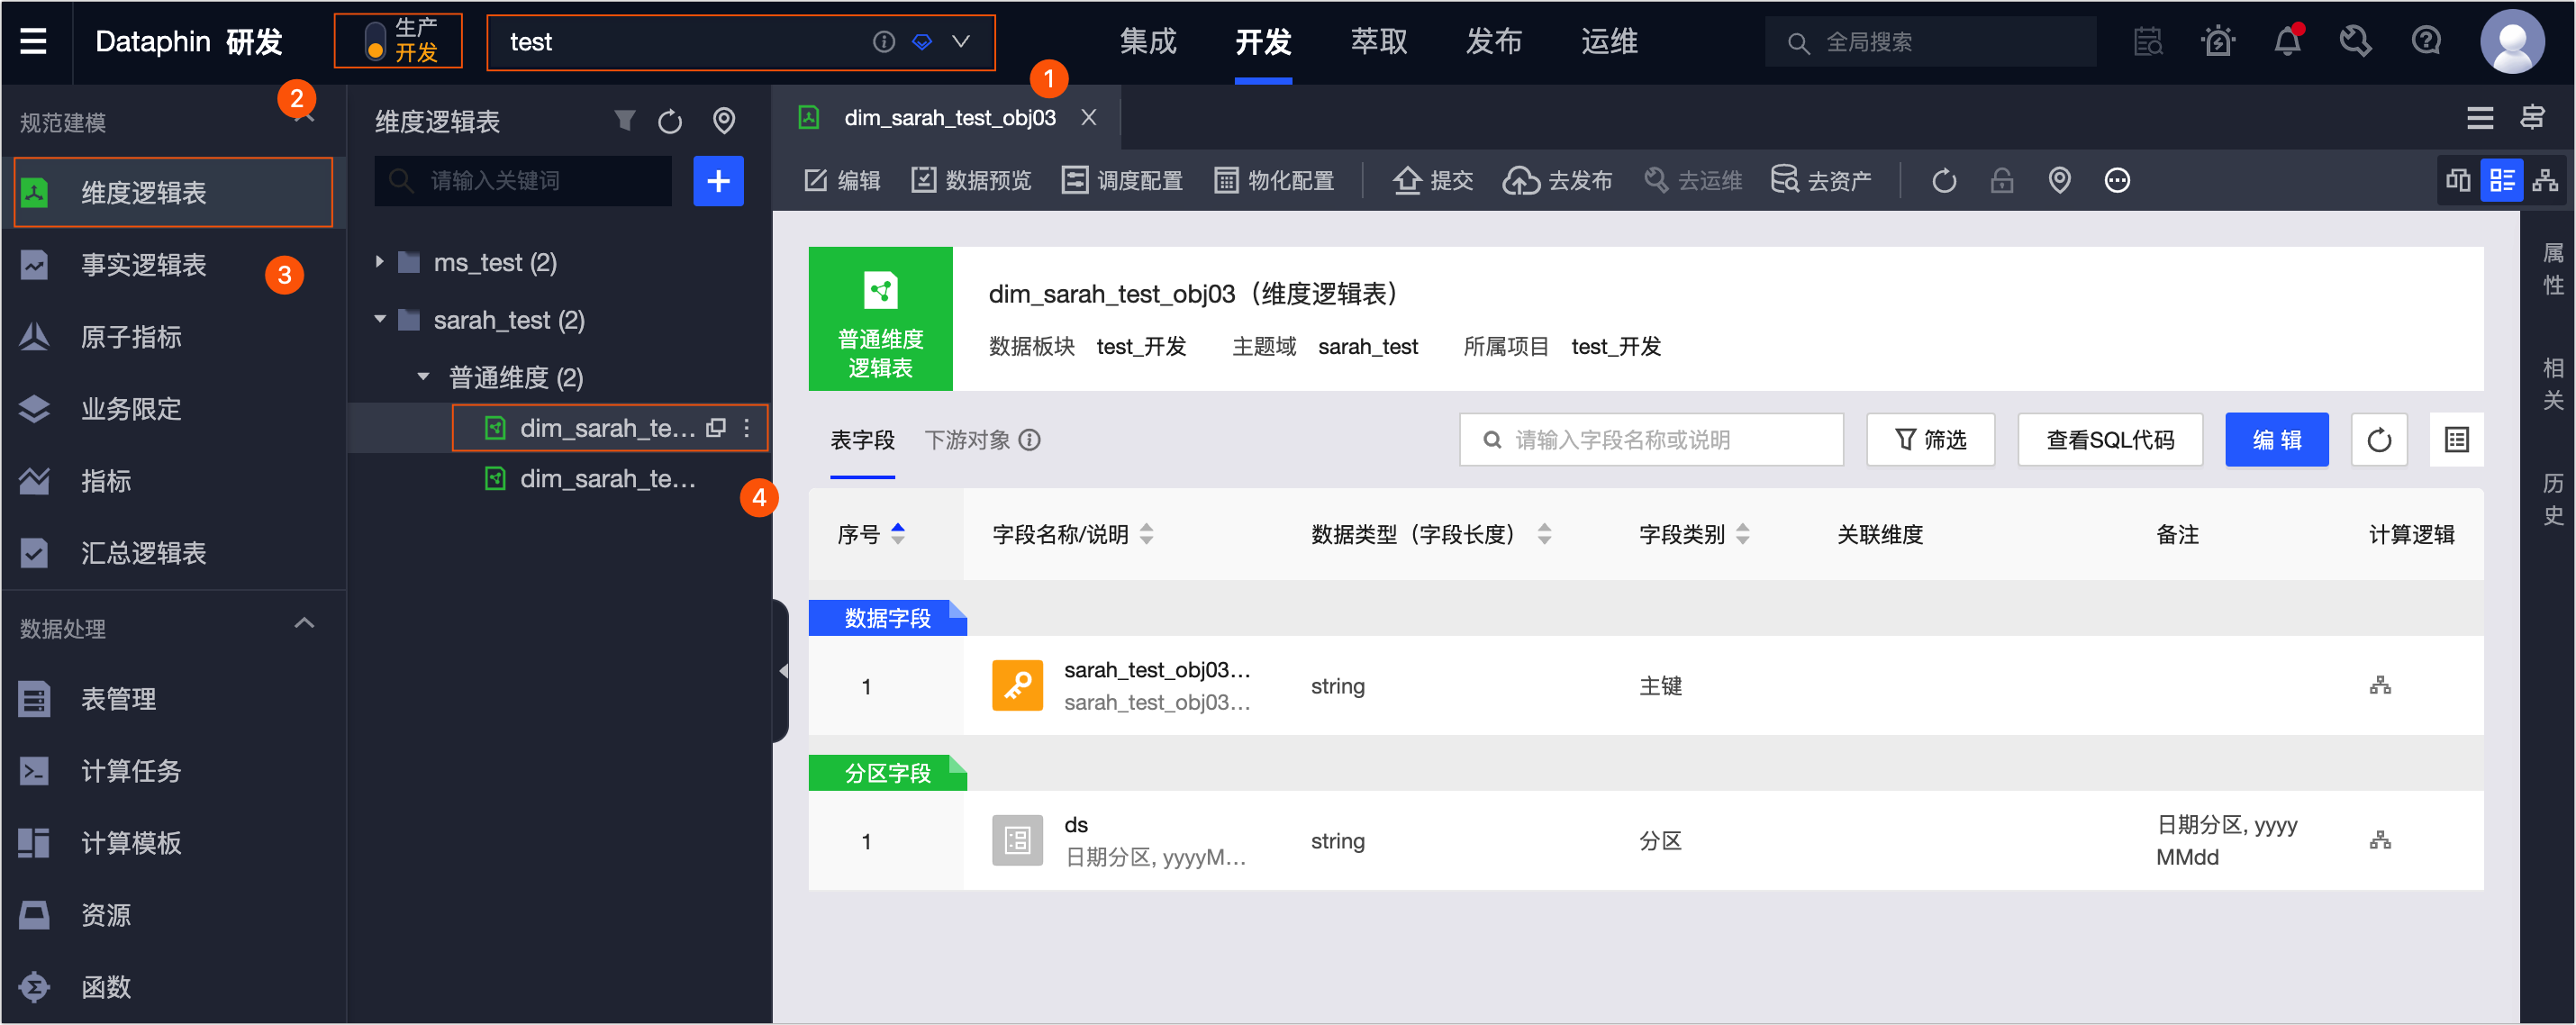Open the test project dropdown
Image resolution: width=2576 pixels, height=1025 pixels.
point(960,42)
